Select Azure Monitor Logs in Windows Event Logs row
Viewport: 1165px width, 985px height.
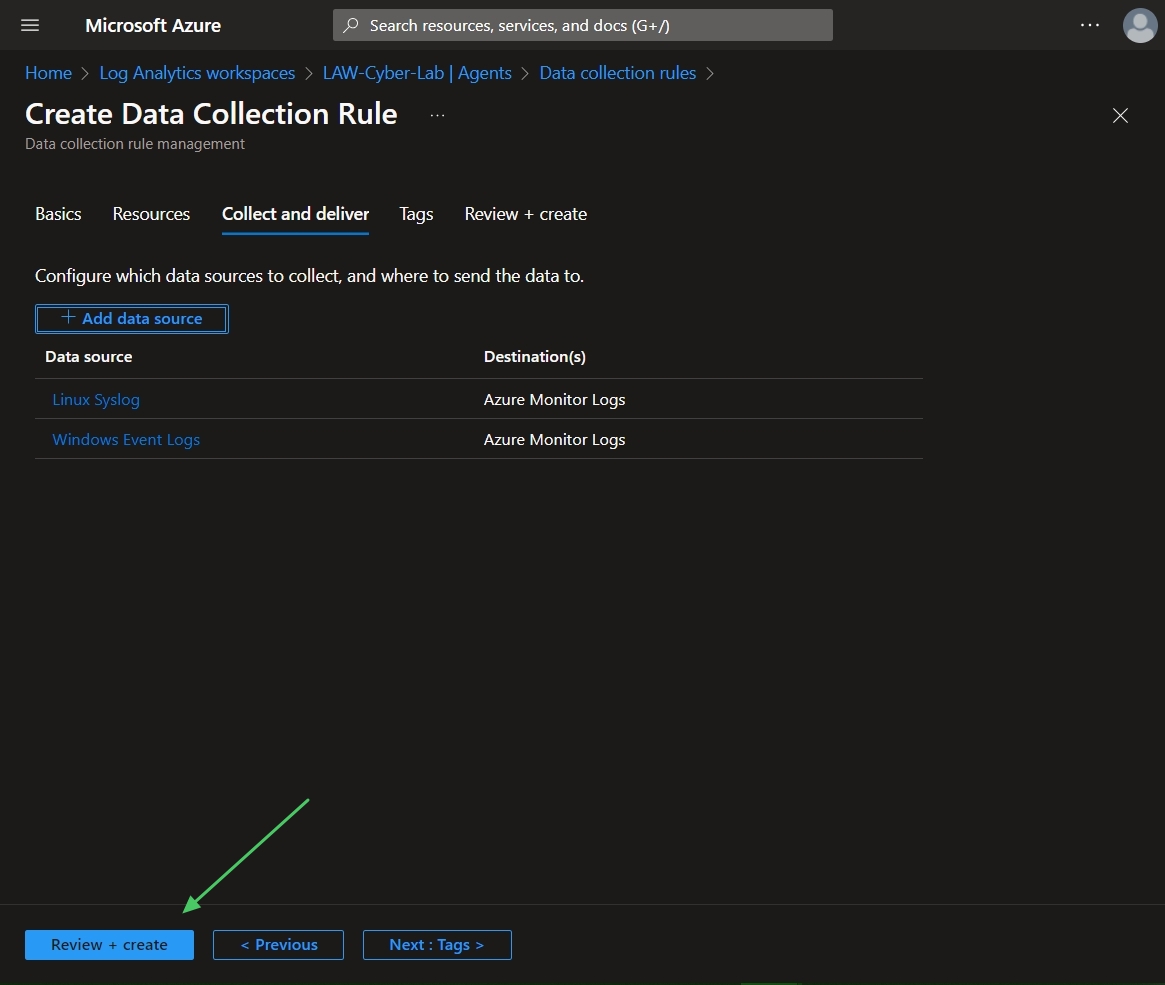click(554, 440)
